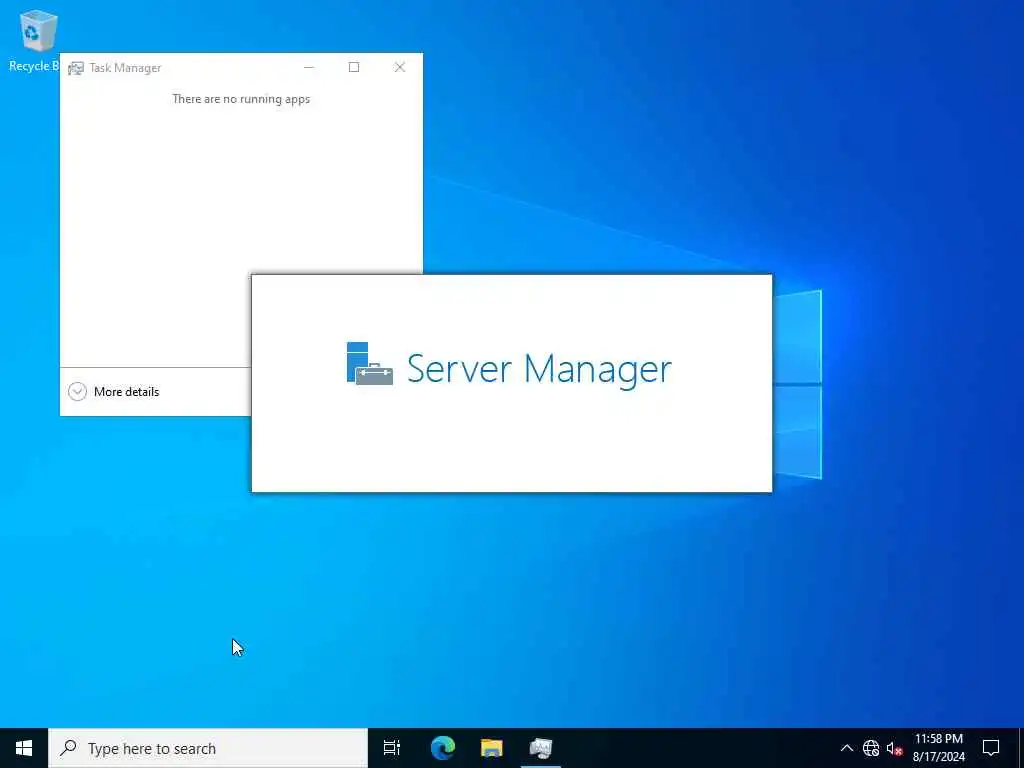Image resolution: width=1024 pixels, height=768 pixels.
Task: Launch Microsoft Edge from the taskbar
Action: tap(443, 748)
